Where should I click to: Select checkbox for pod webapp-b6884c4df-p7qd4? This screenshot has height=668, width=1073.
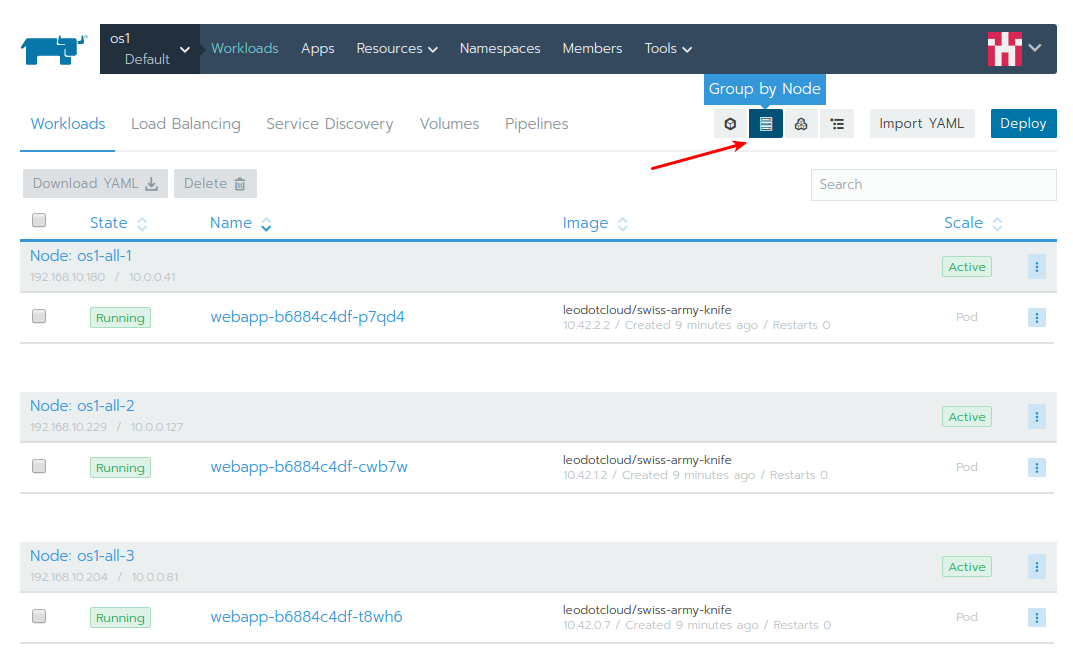[38, 315]
